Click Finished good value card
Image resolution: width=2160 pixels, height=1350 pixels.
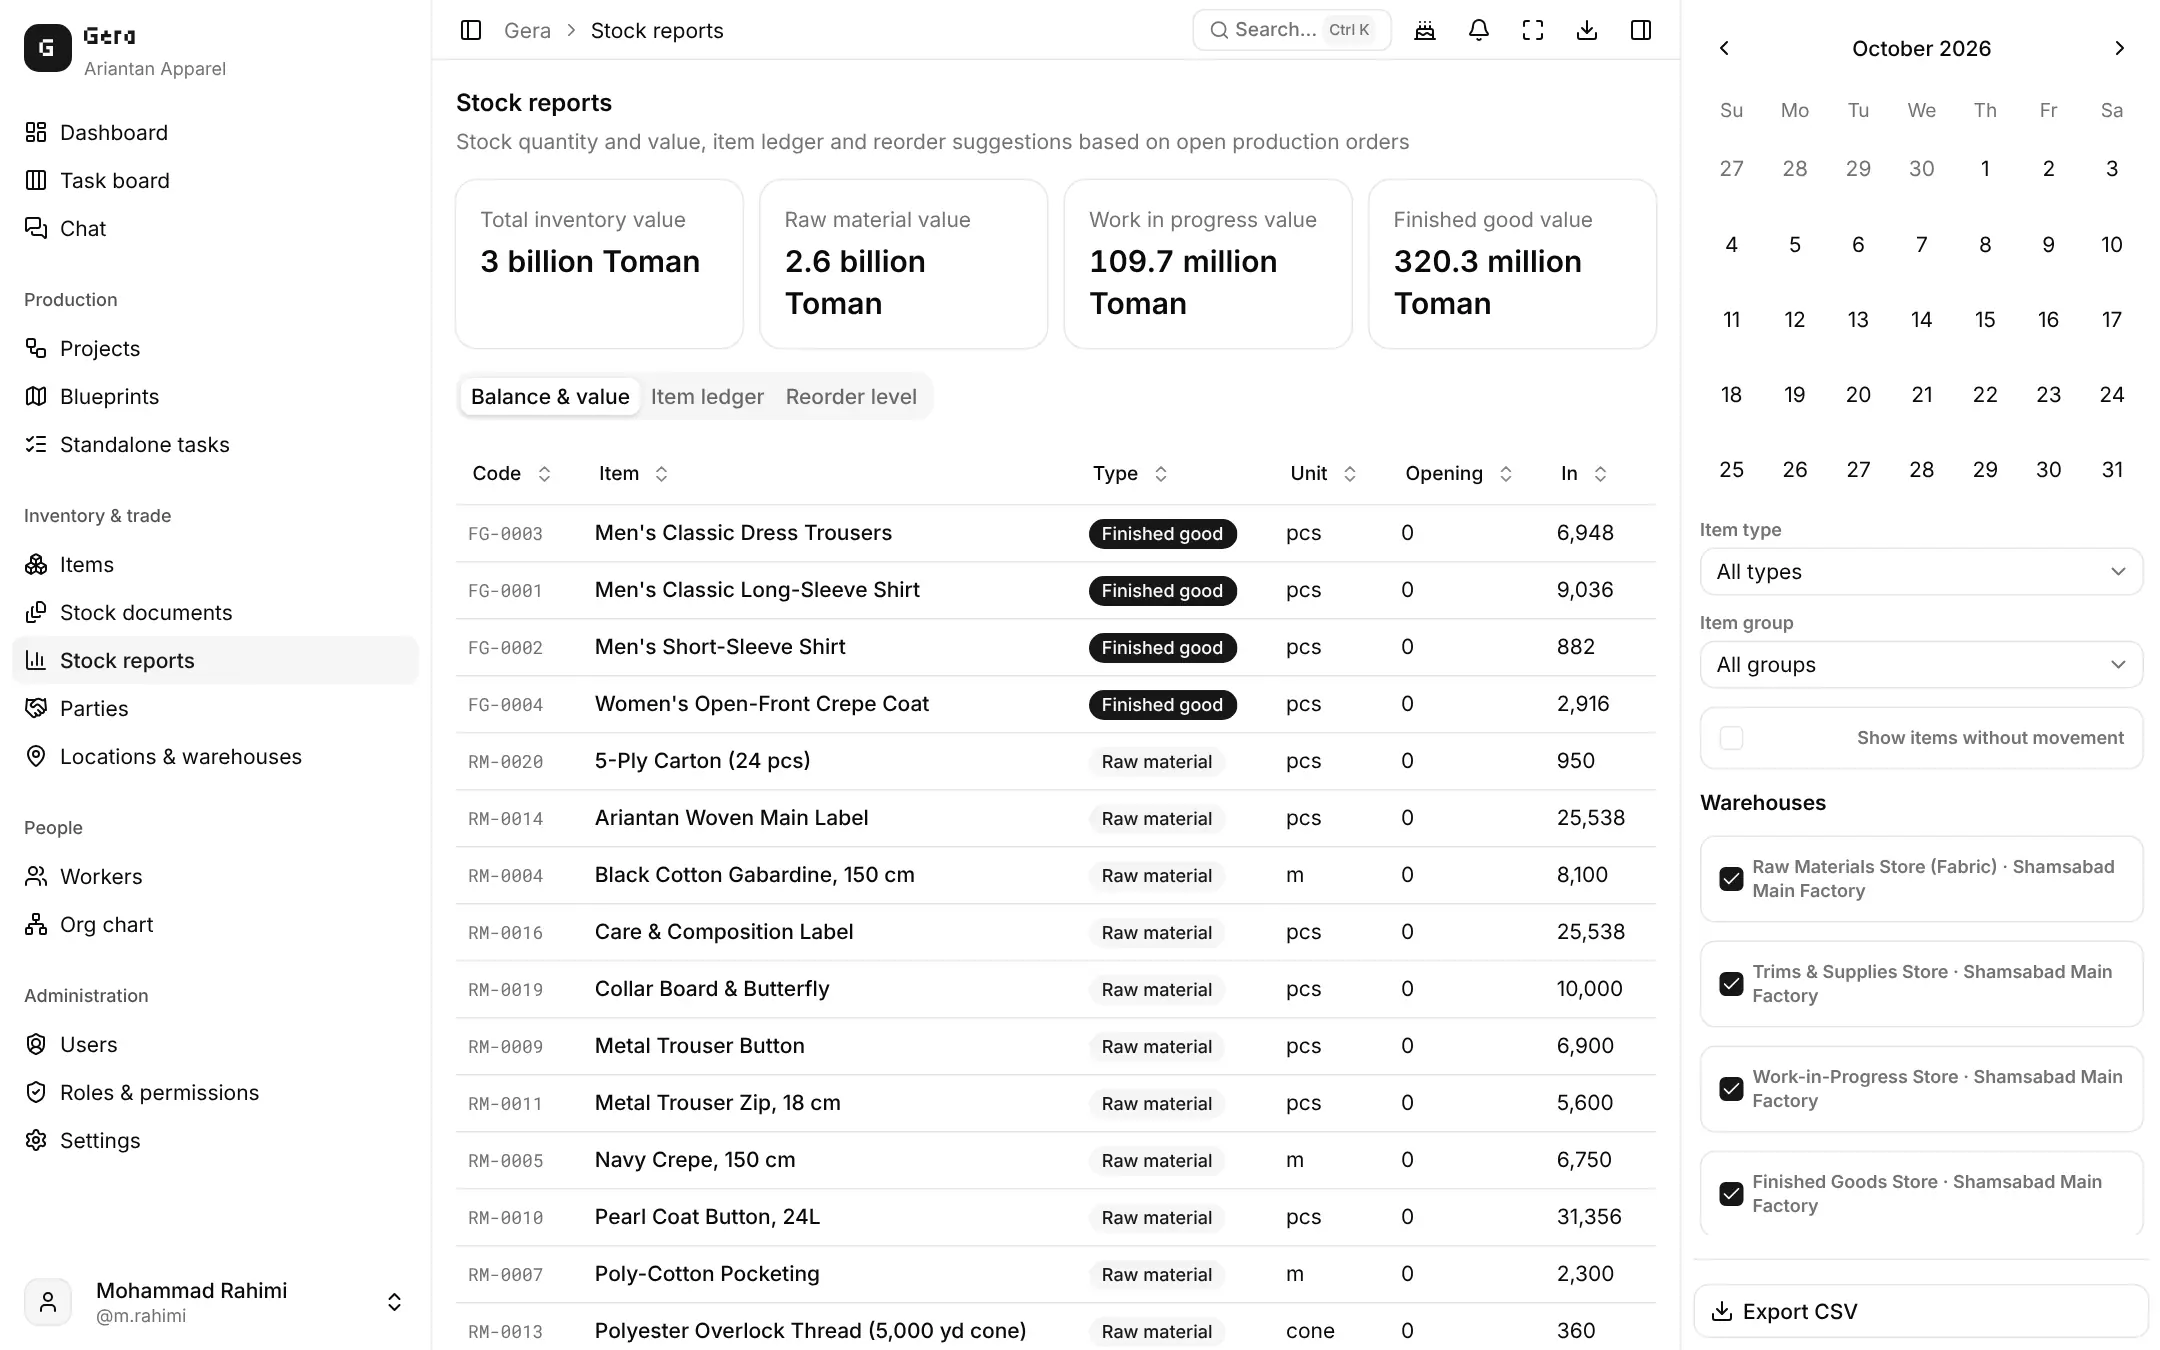pyautogui.click(x=1512, y=264)
